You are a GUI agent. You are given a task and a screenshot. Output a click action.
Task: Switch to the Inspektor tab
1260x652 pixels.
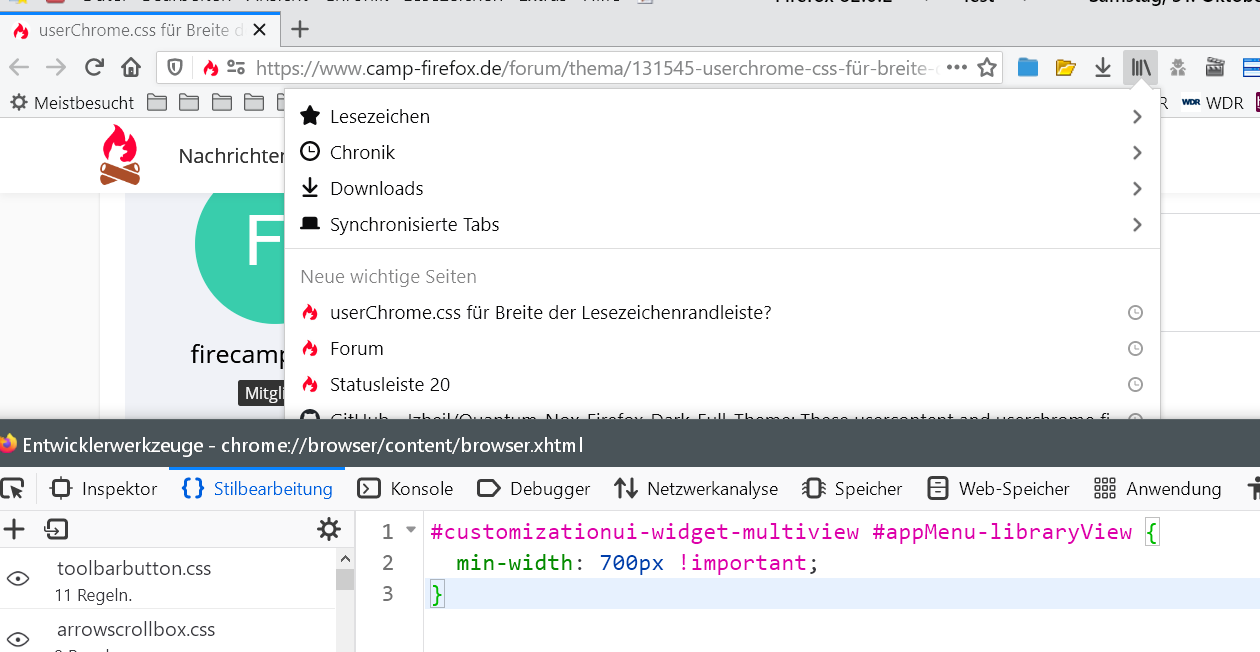(105, 488)
